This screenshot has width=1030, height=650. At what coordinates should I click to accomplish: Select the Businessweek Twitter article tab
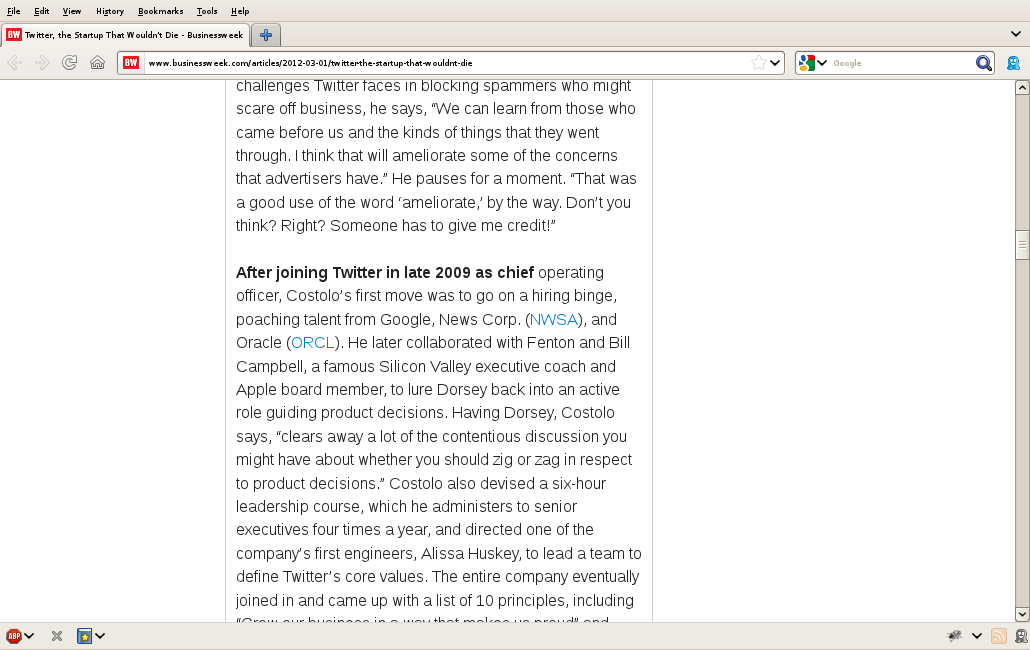tap(125, 35)
